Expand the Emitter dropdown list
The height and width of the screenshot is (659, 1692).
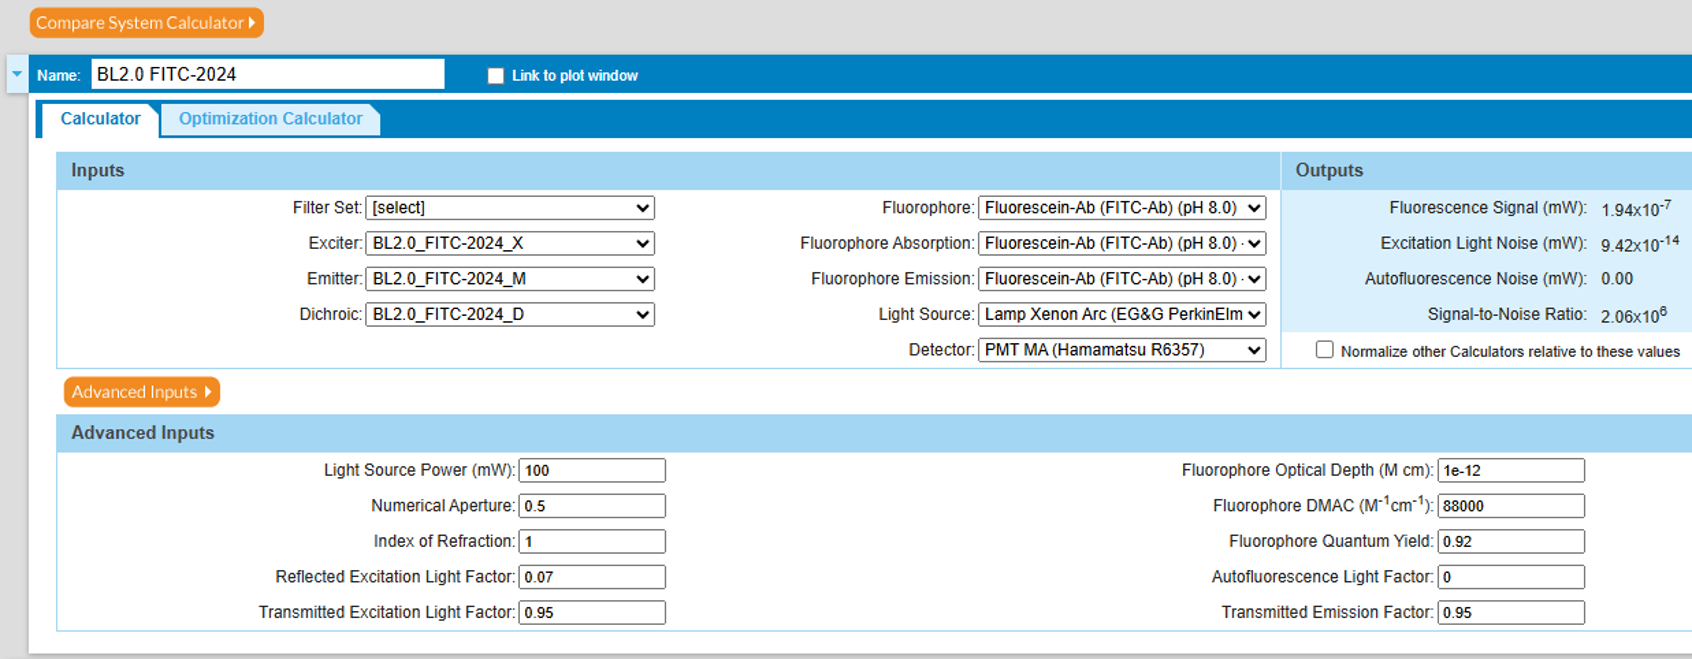click(510, 279)
